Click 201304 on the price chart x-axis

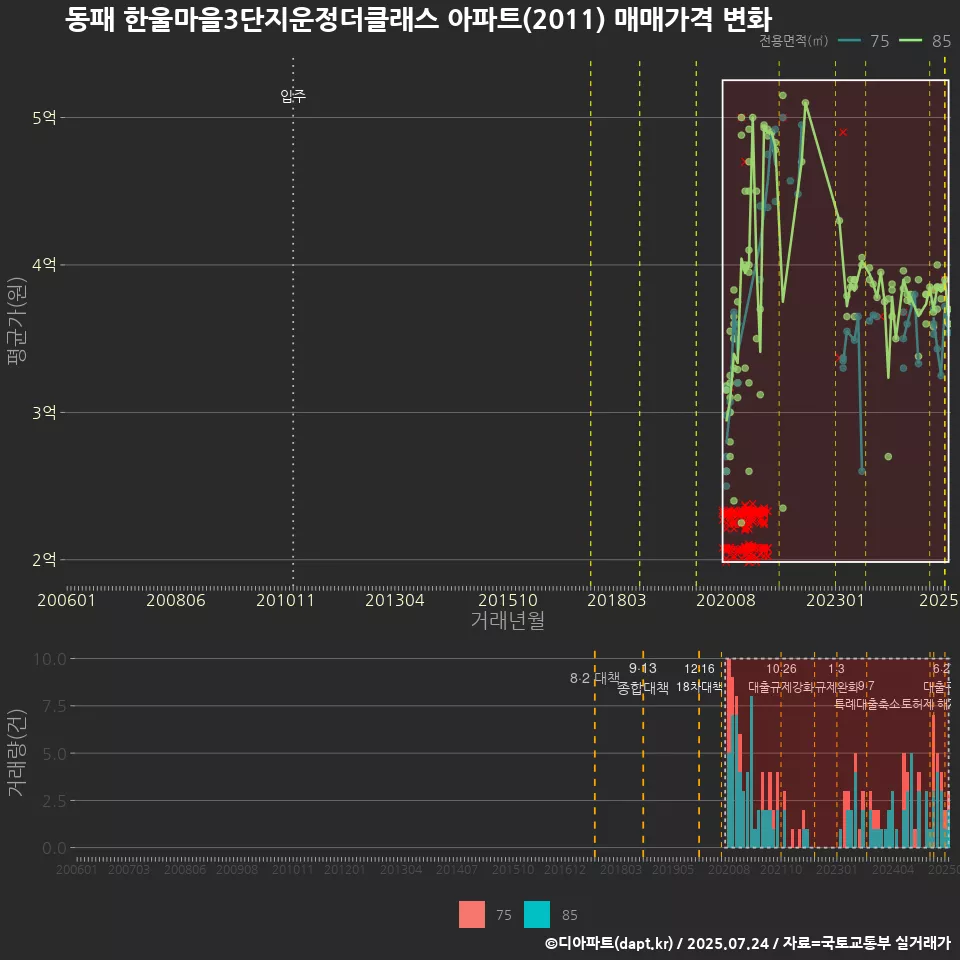click(x=395, y=600)
